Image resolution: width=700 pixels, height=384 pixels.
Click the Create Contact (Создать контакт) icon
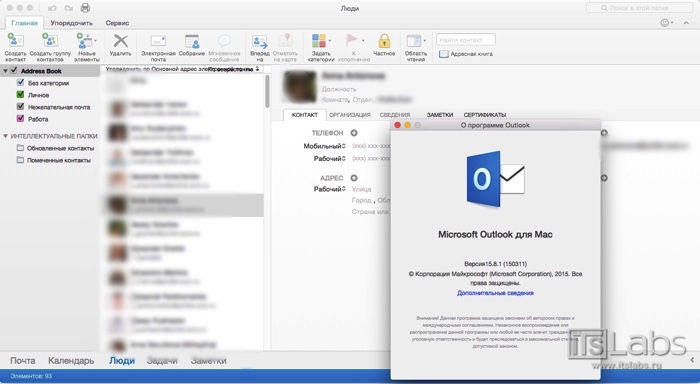[16, 41]
